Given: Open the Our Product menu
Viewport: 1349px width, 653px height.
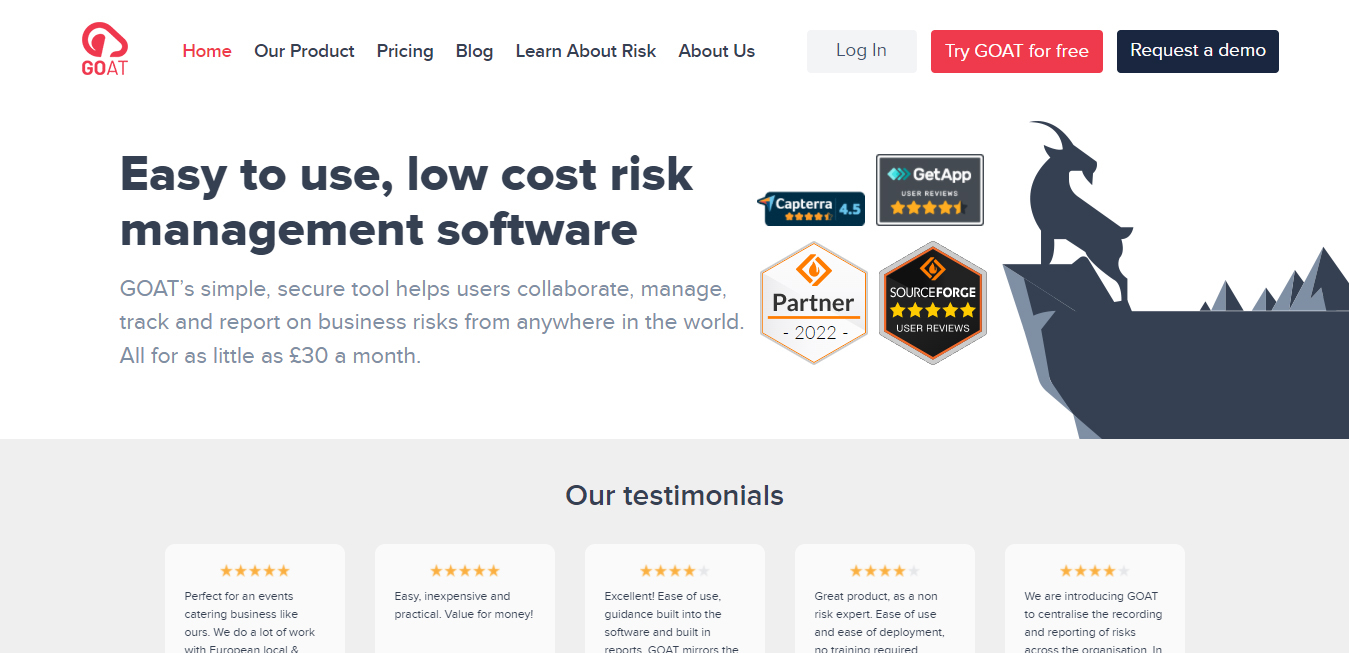Looking at the screenshot, I should [304, 51].
